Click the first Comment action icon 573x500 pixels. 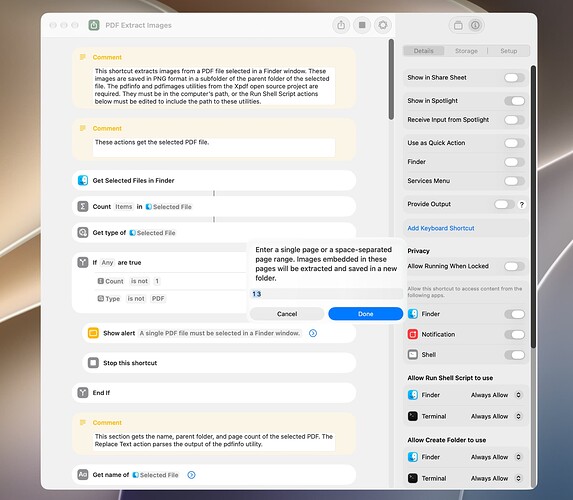(x=83, y=57)
